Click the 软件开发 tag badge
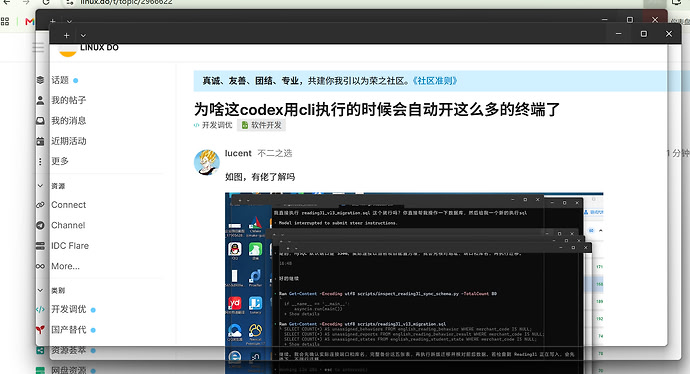 [x=262, y=125]
